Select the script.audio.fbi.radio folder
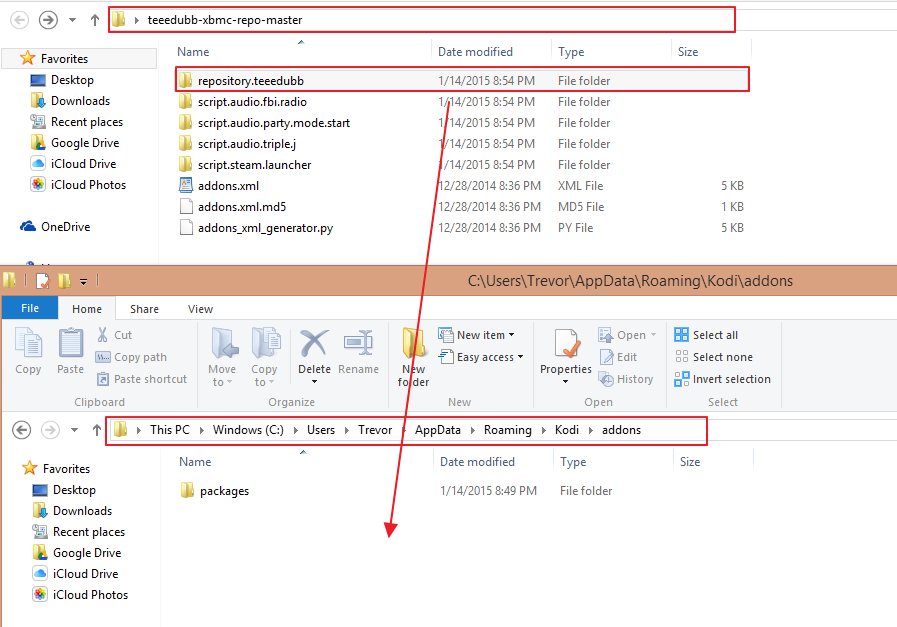The height and width of the screenshot is (627, 897). (x=462, y=102)
